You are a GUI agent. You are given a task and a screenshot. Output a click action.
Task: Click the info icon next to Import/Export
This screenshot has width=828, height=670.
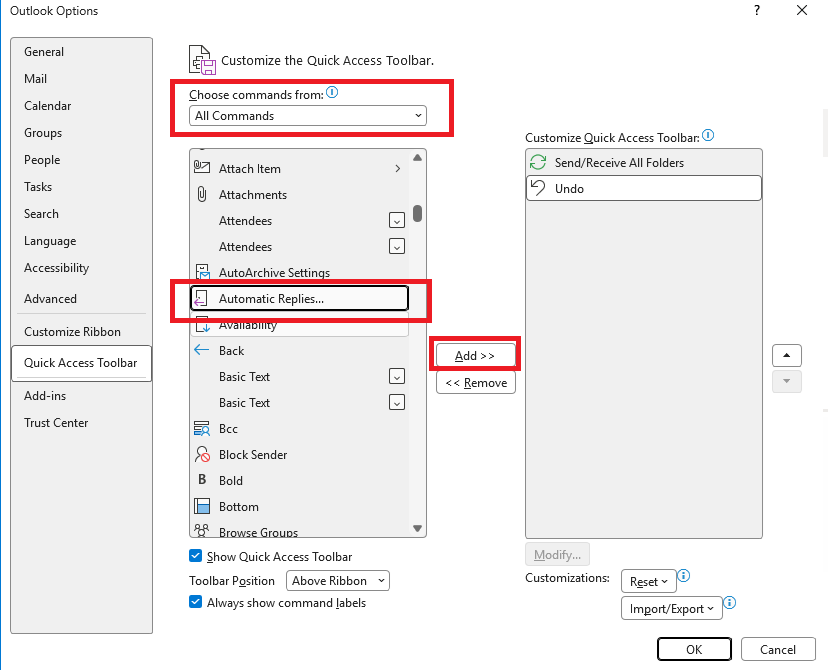tap(729, 602)
